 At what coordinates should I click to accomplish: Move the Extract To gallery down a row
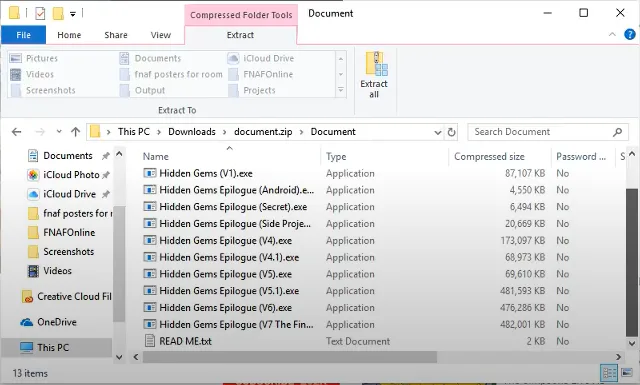[x=340, y=74]
